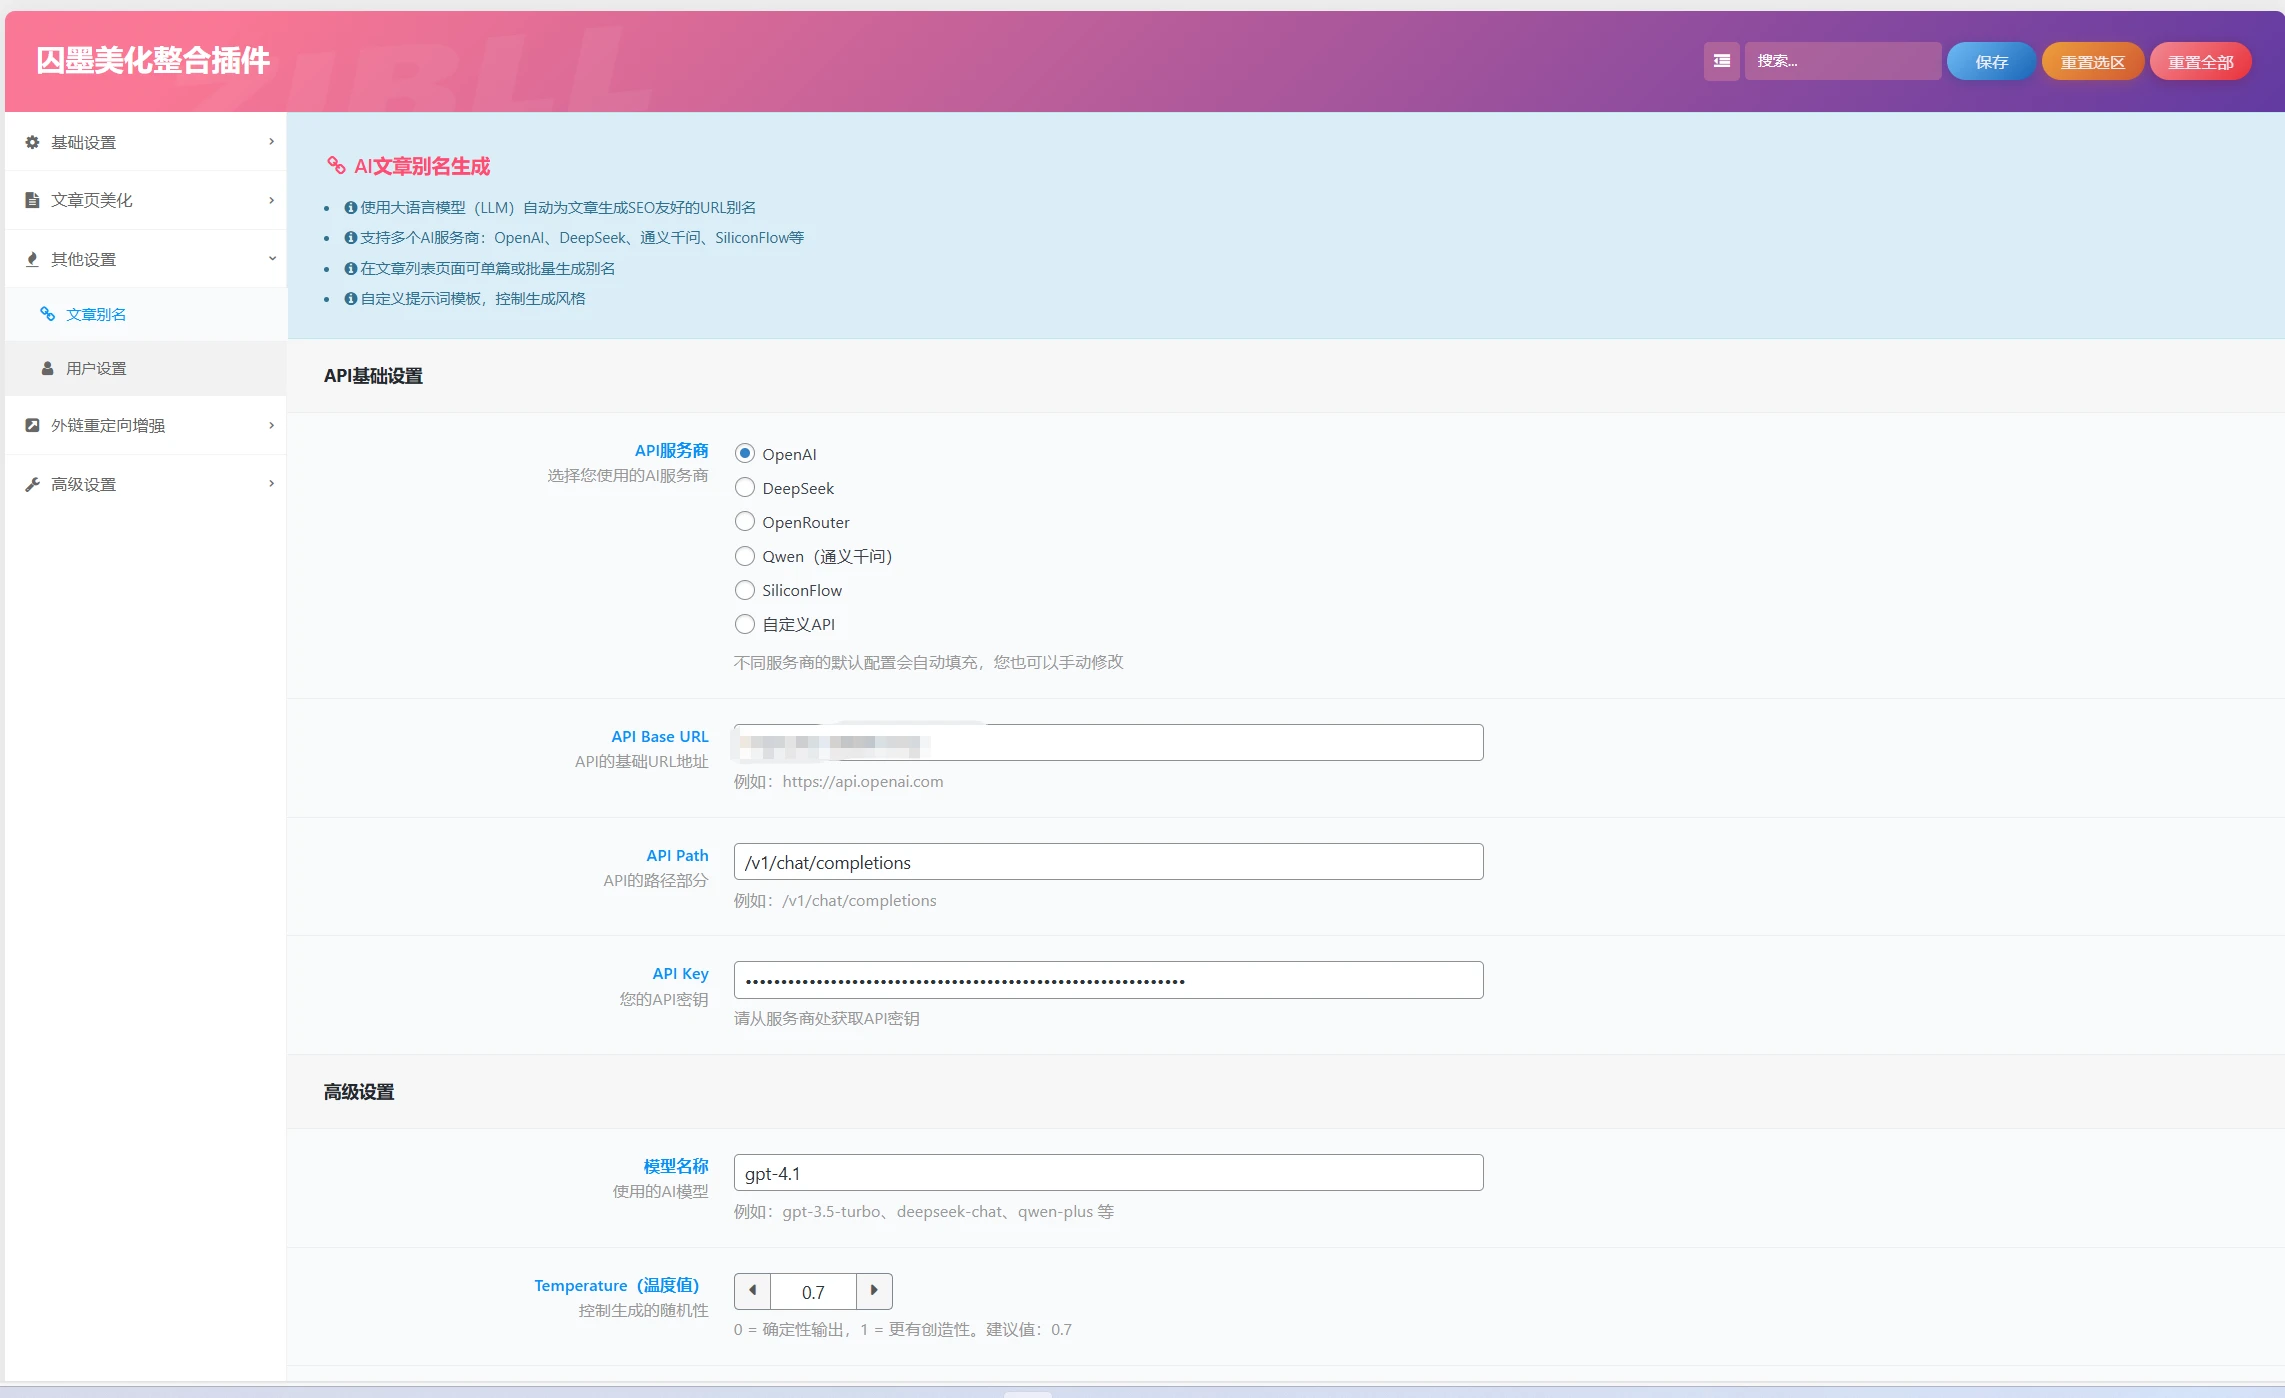The height and width of the screenshot is (1398, 2285).
Task: Click the document icon for 文章页美化
Action: pos(32,200)
